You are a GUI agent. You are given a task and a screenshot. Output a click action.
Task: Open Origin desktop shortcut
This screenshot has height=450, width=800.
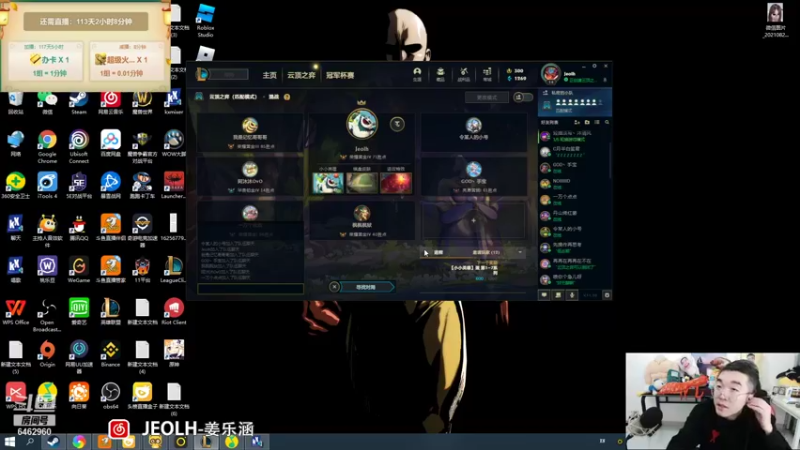(x=47, y=354)
